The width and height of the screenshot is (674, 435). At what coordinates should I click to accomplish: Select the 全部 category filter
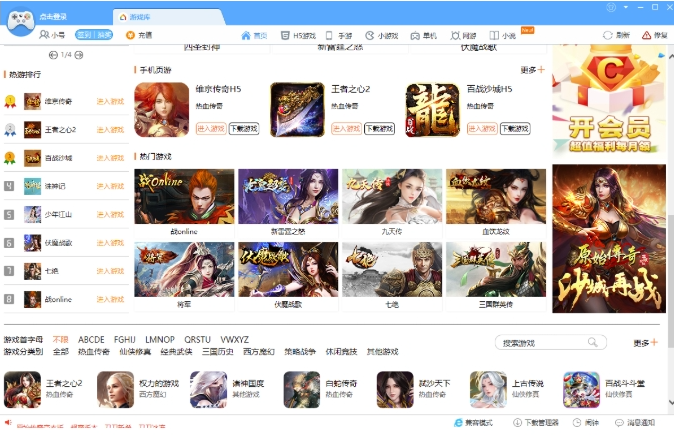point(61,352)
